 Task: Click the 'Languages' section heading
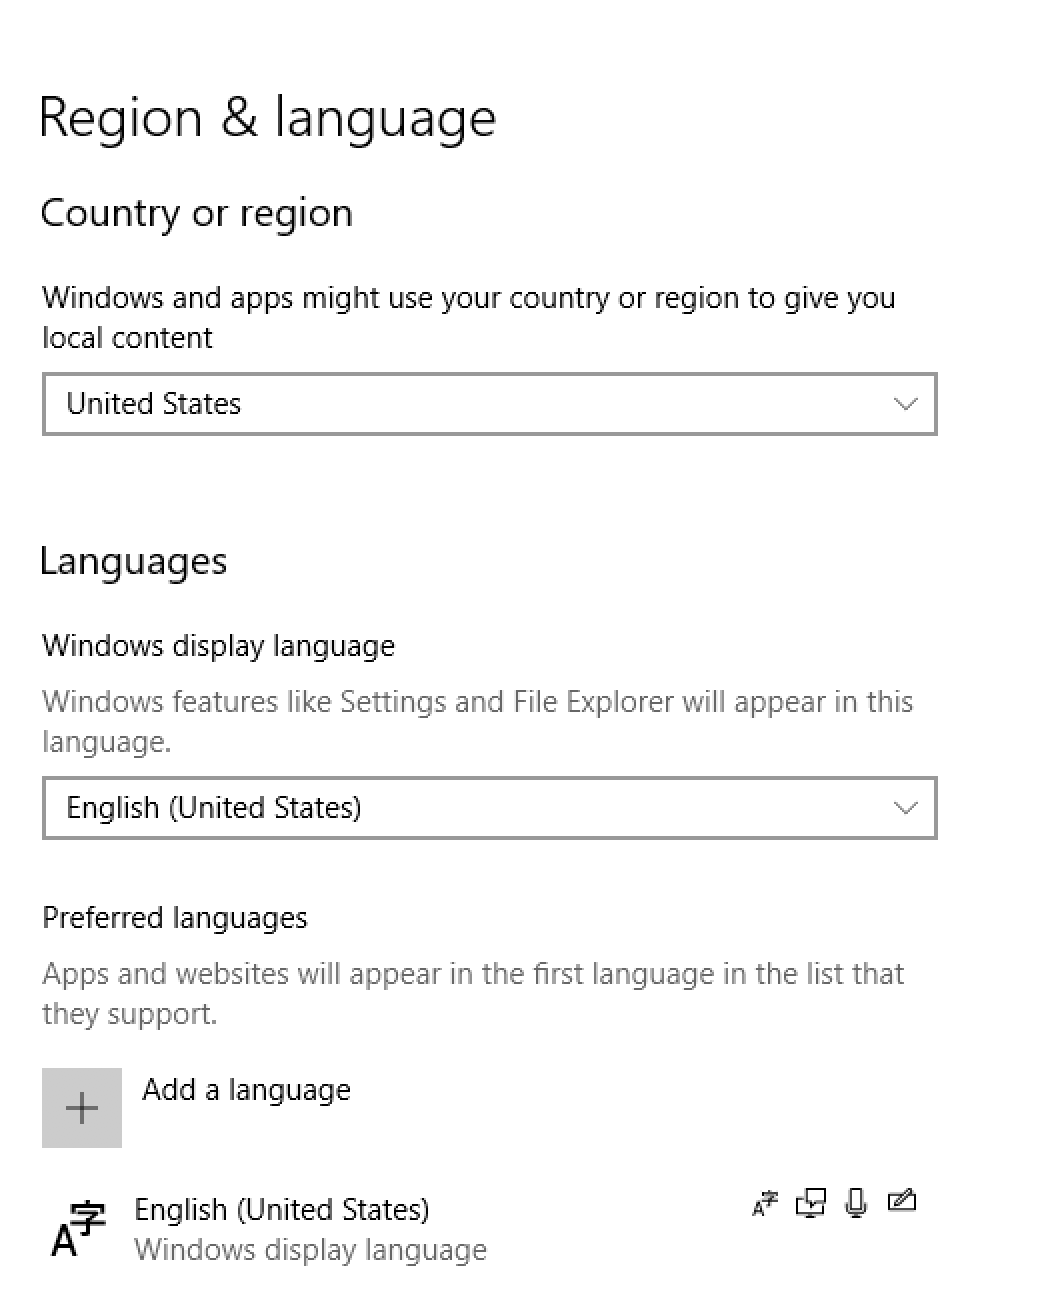pos(134,561)
